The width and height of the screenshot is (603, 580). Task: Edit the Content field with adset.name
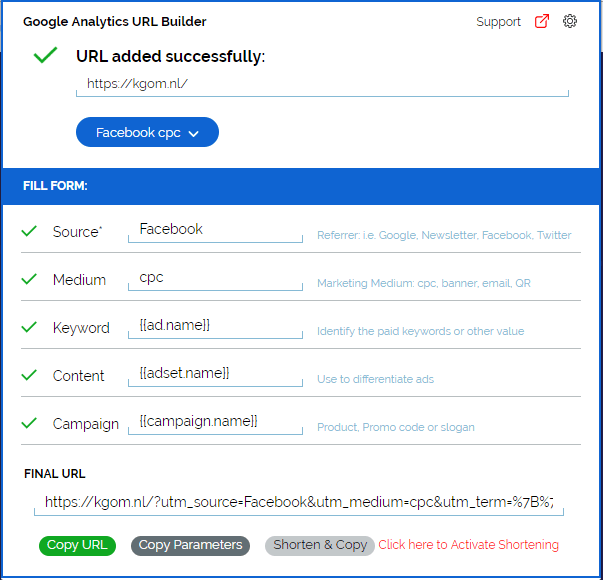click(x=215, y=374)
